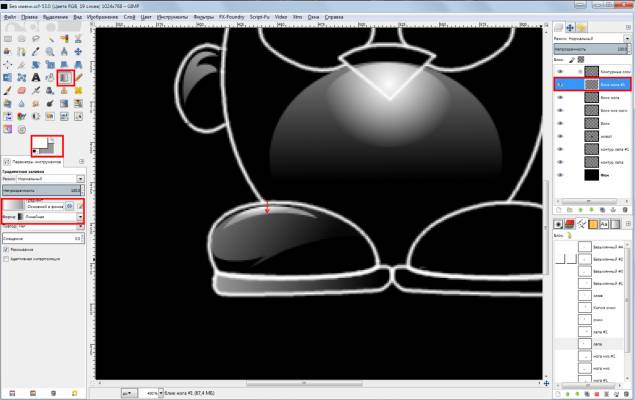Select the Free Select lasso tool
The width and height of the screenshot is (635, 400).
[36, 38]
